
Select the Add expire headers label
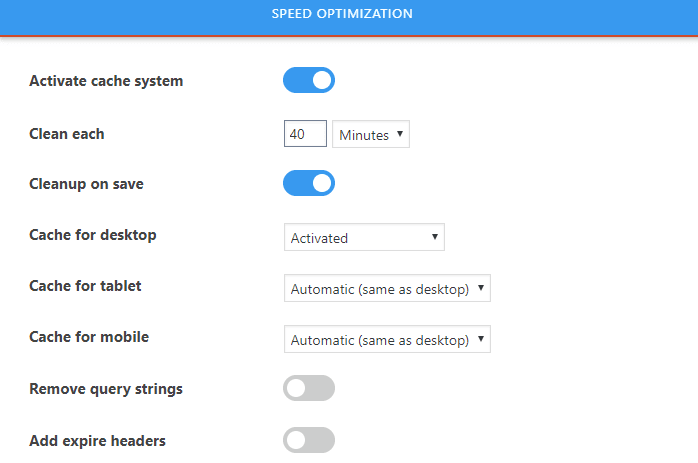point(97,440)
